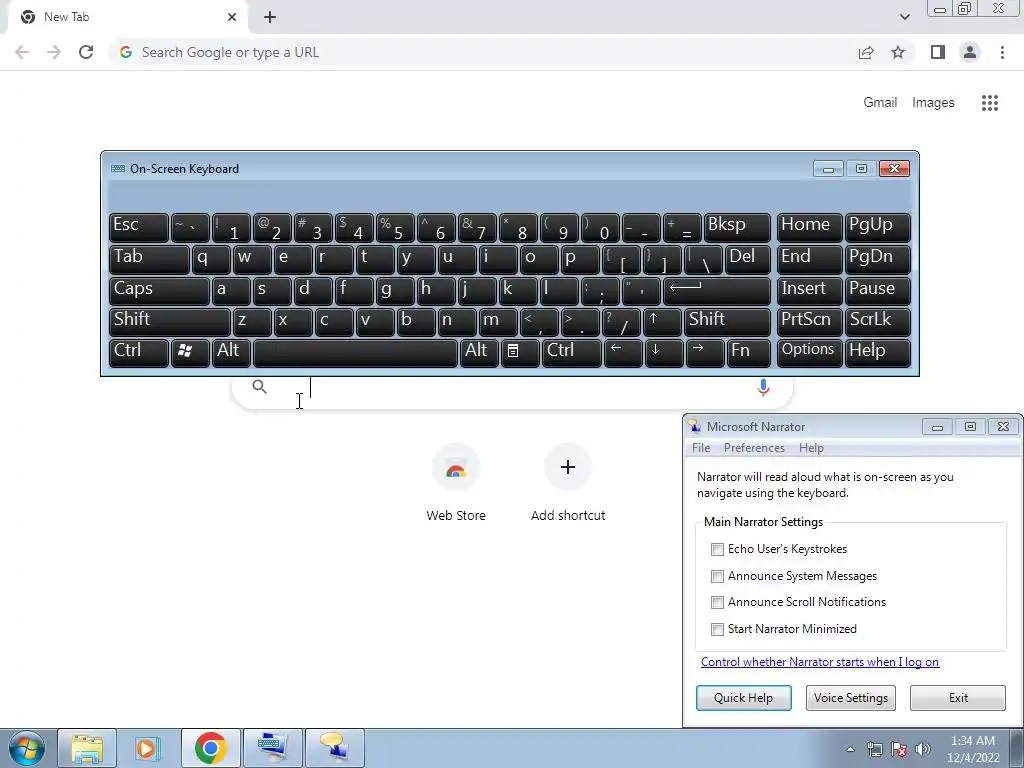This screenshot has height=768, width=1024.
Task: Open the Web Store shortcut
Action: (456, 483)
